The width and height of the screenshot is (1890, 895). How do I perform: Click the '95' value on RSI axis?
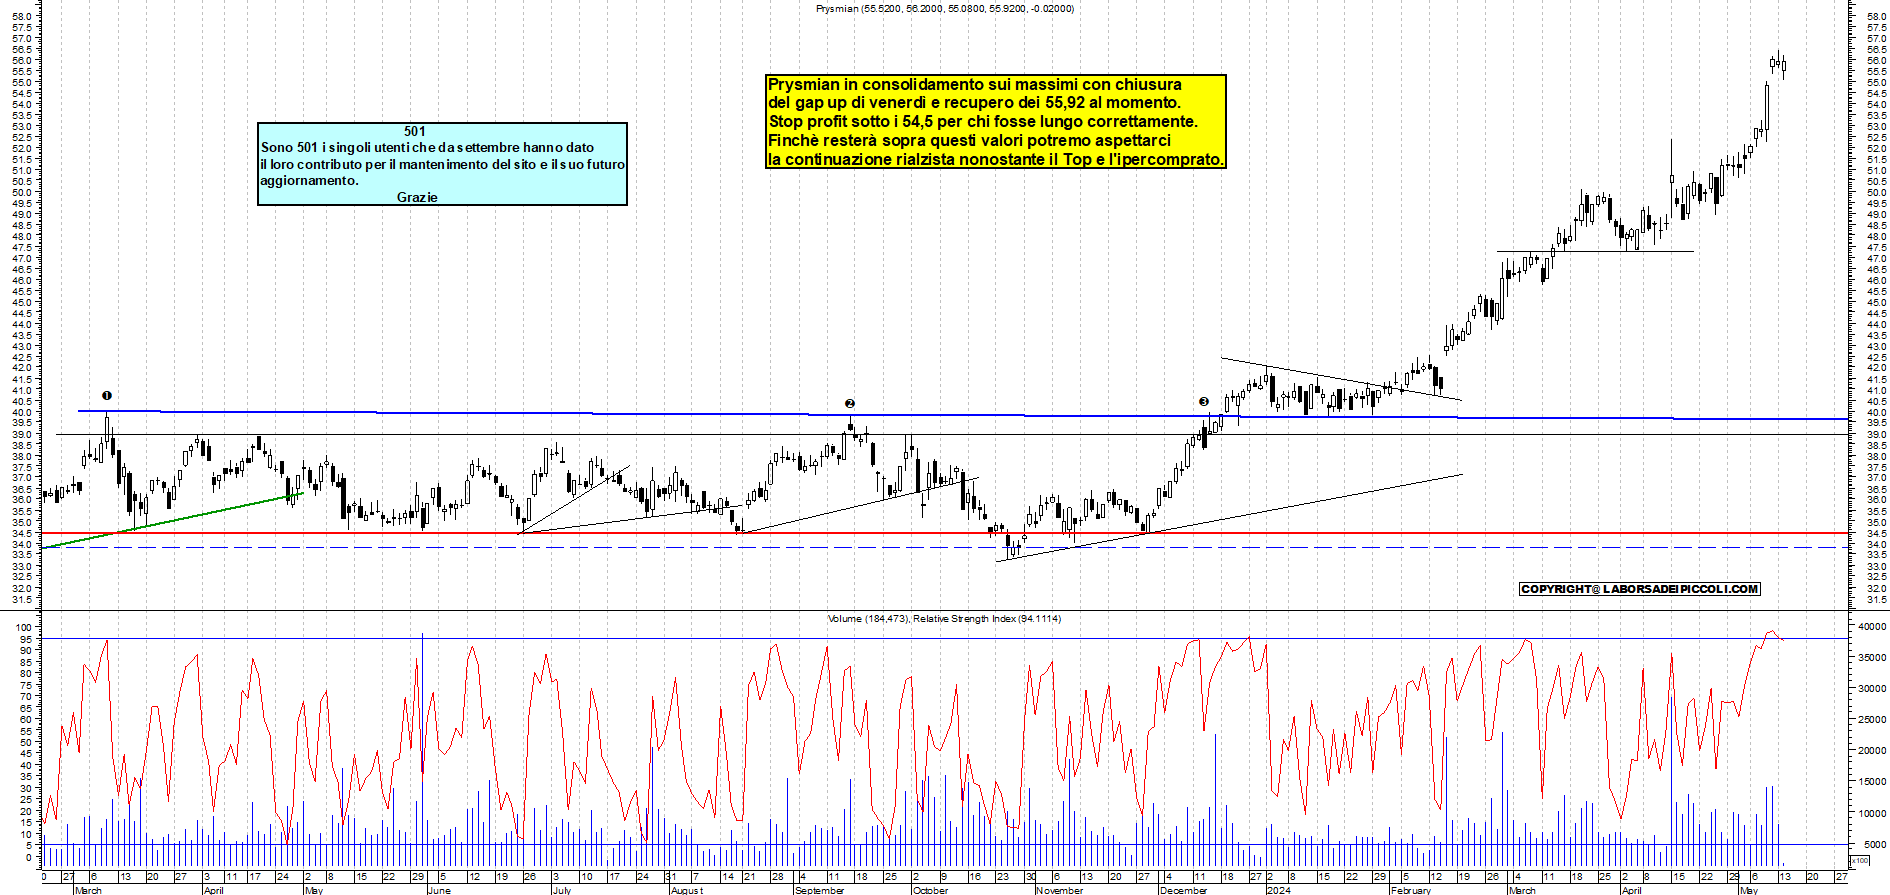click(x=28, y=639)
